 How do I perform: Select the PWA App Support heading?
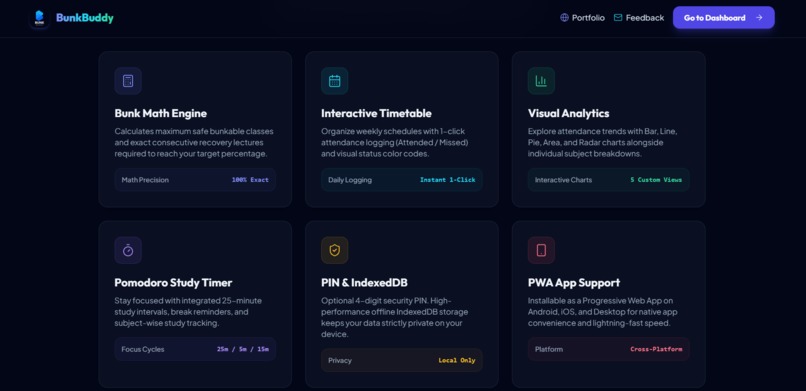click(574, 283)
